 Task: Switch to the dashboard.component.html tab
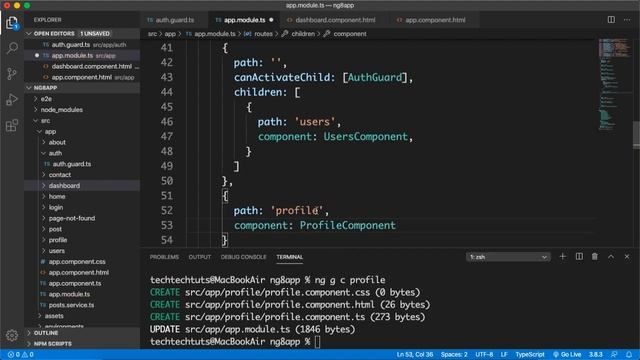point(335,20)
